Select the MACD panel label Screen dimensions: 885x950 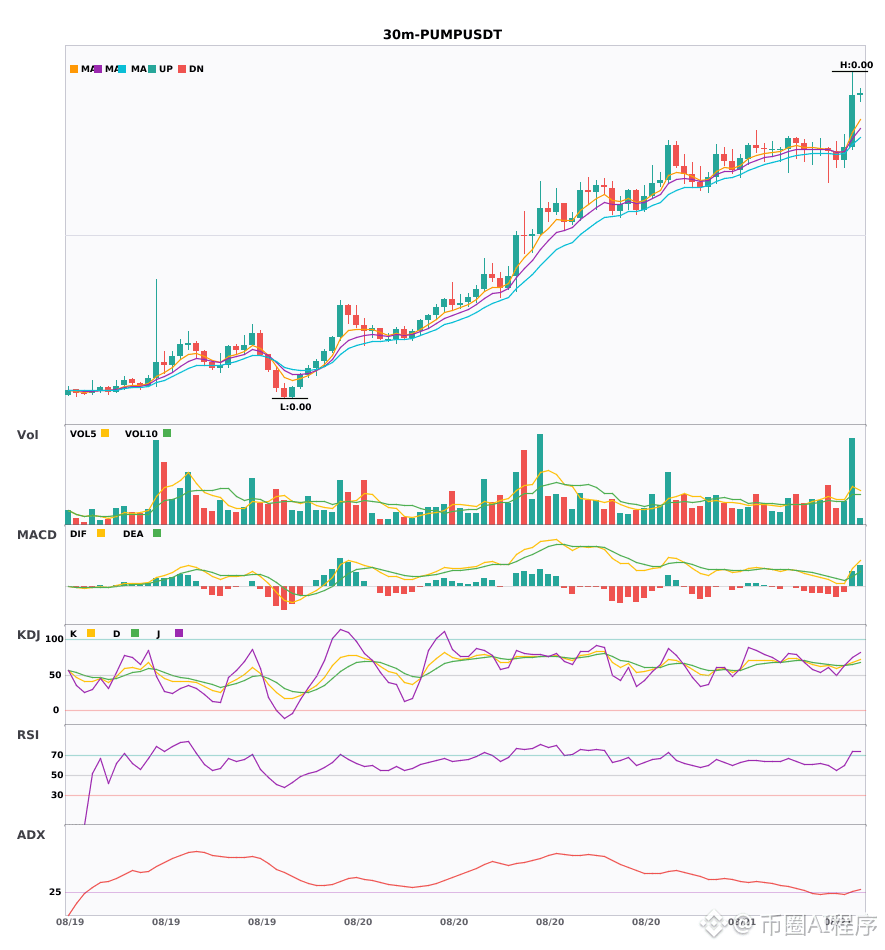coord(36,535)
